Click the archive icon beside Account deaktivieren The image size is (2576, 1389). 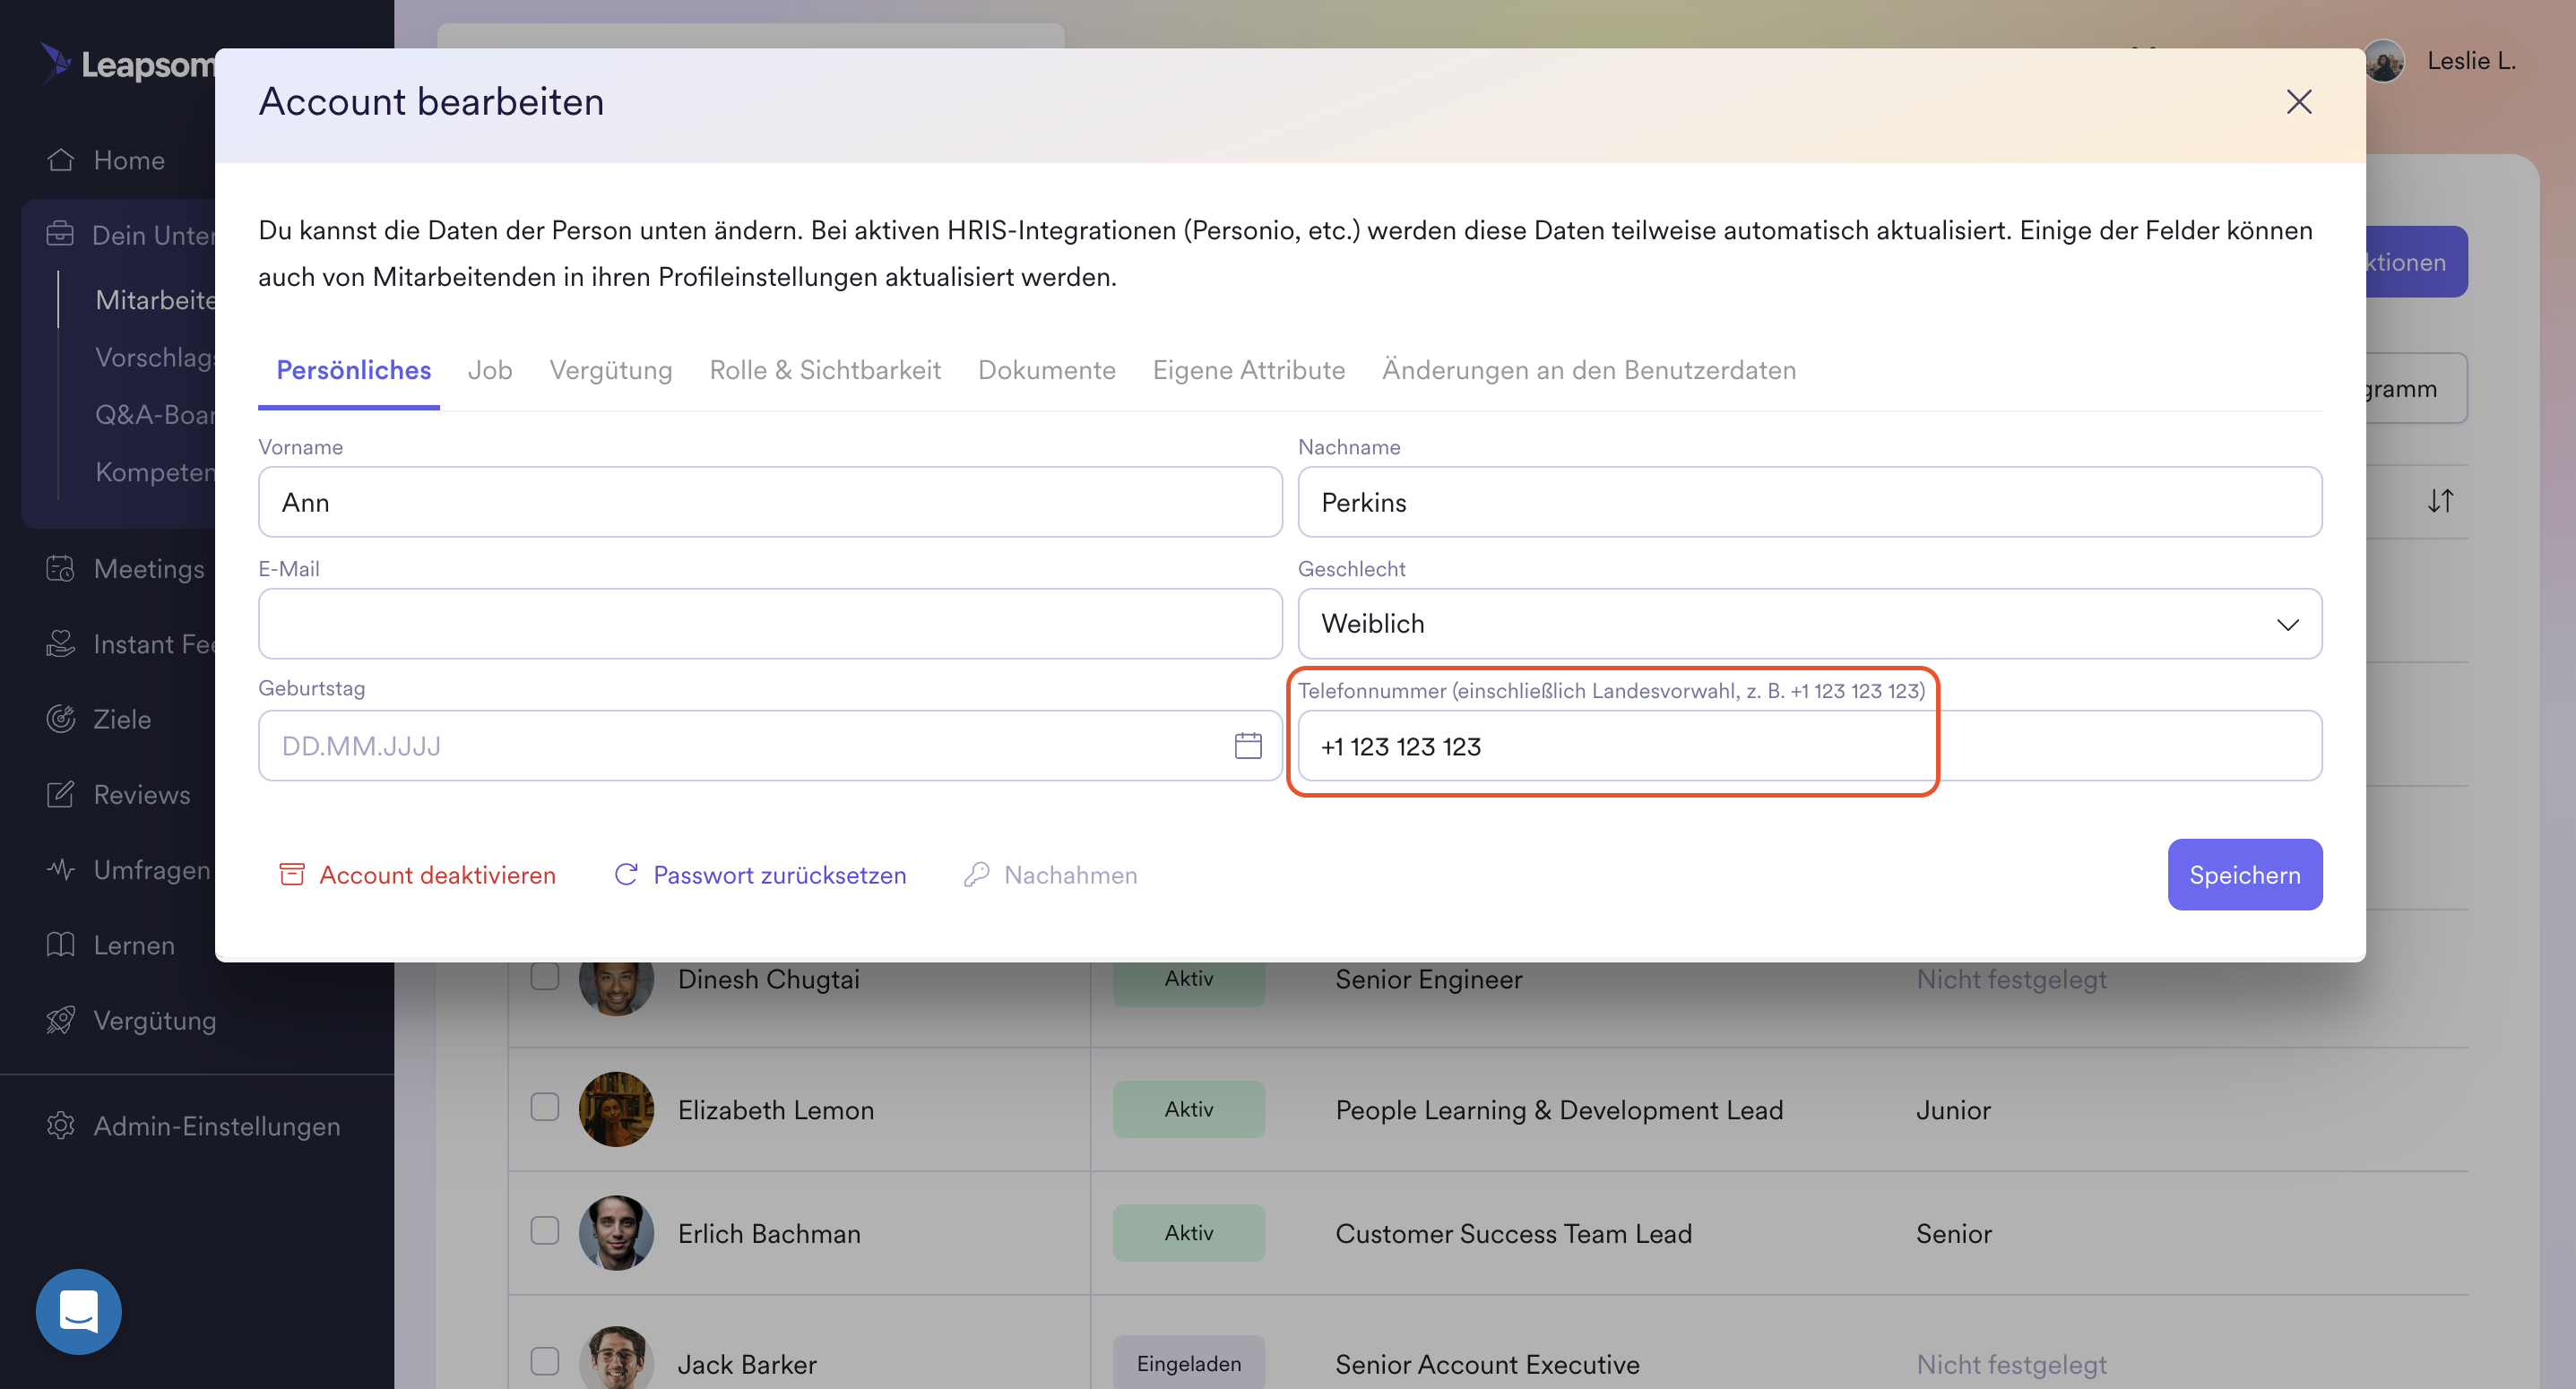click(292, 874)
